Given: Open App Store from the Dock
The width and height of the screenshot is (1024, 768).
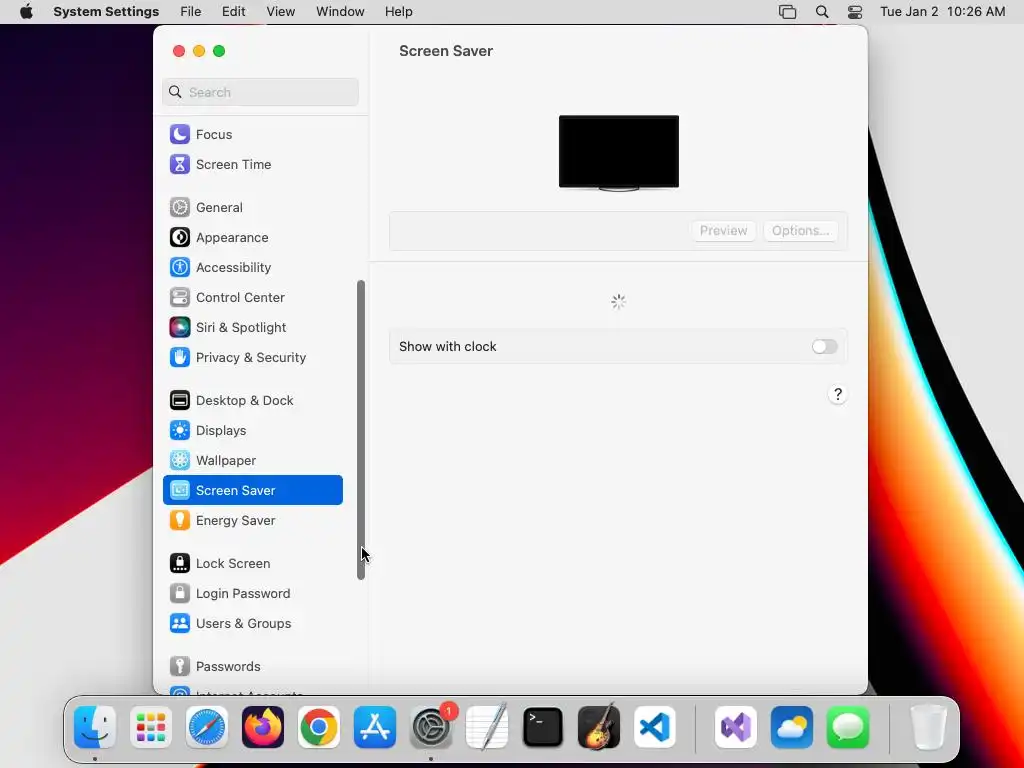Looking at the screenshot, I should (375, 727).
